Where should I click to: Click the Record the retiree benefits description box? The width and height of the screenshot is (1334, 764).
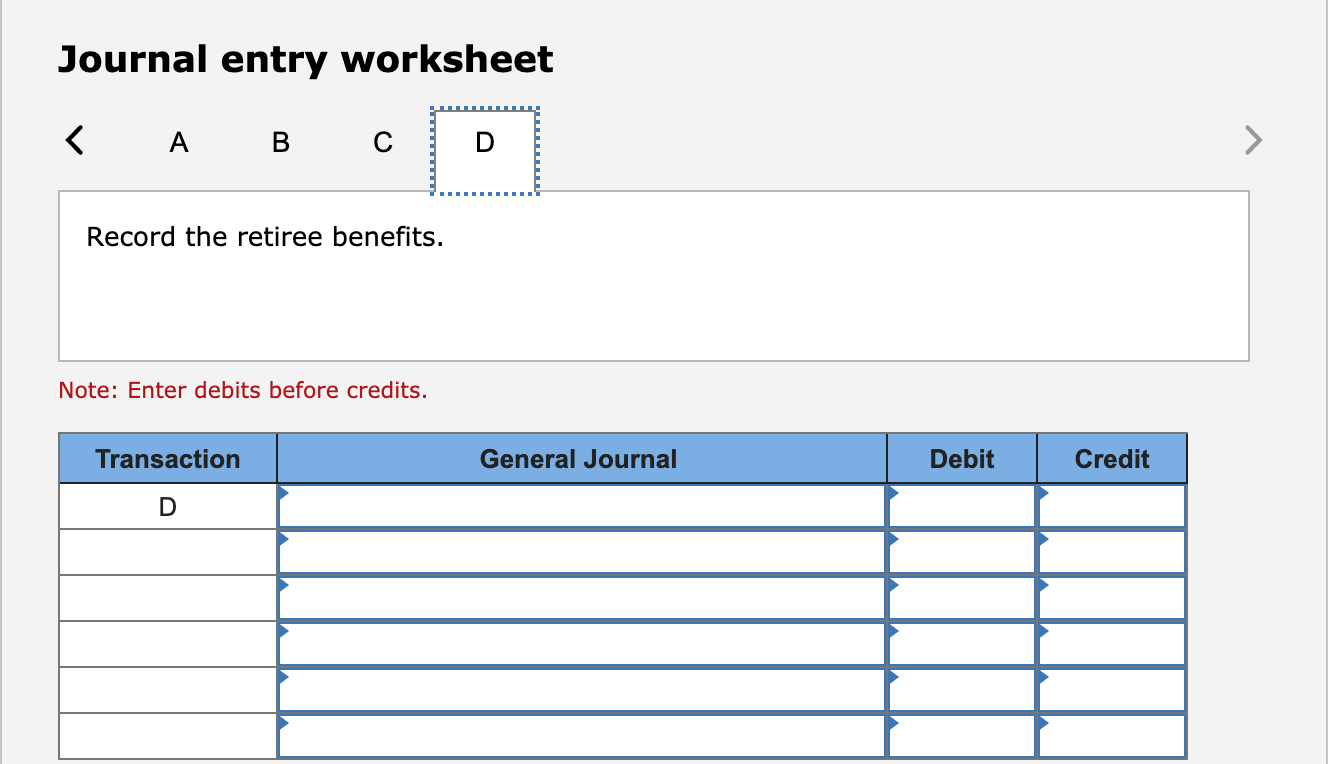654,275
